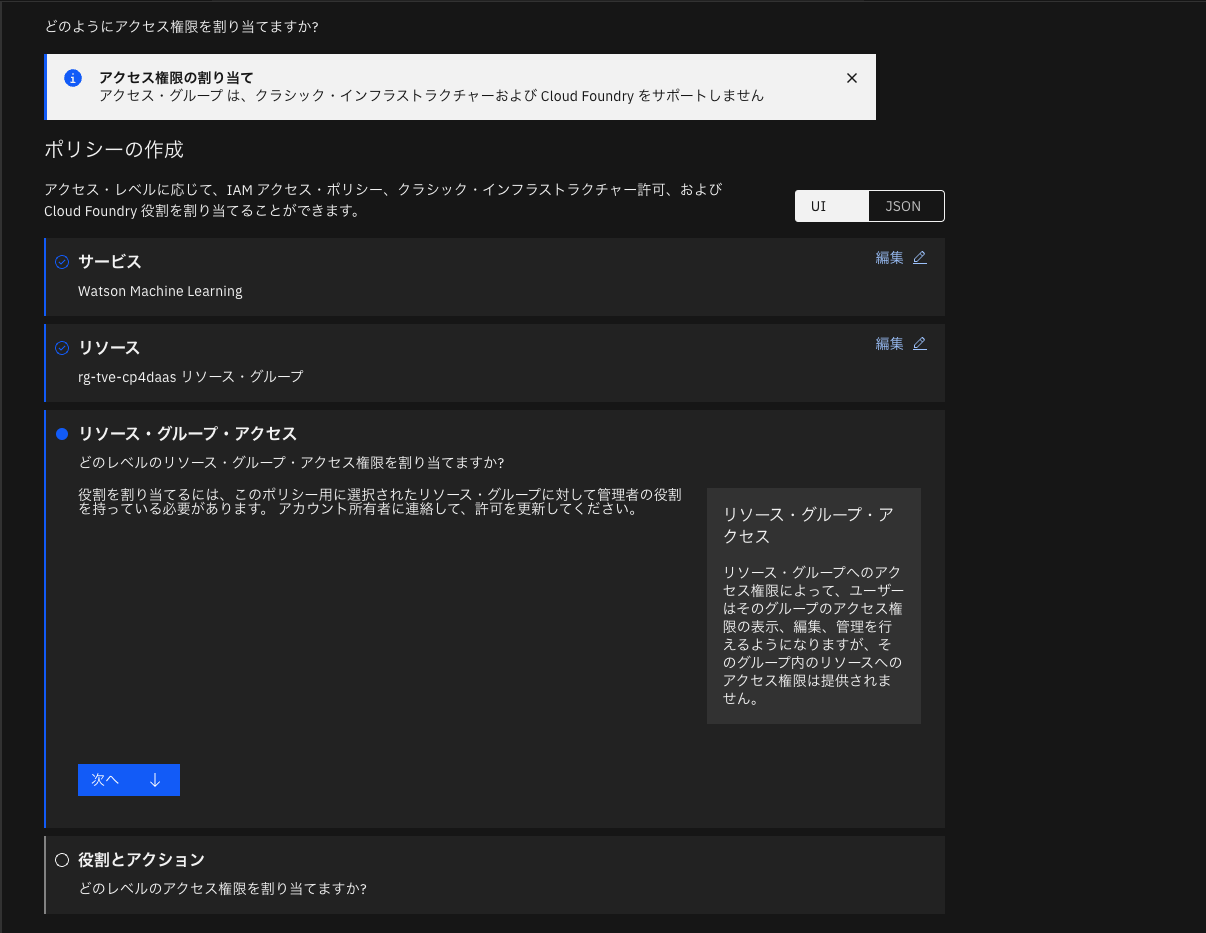Click the 次へ button to proceed
The image size is (1206, 933).
[128, 779]
